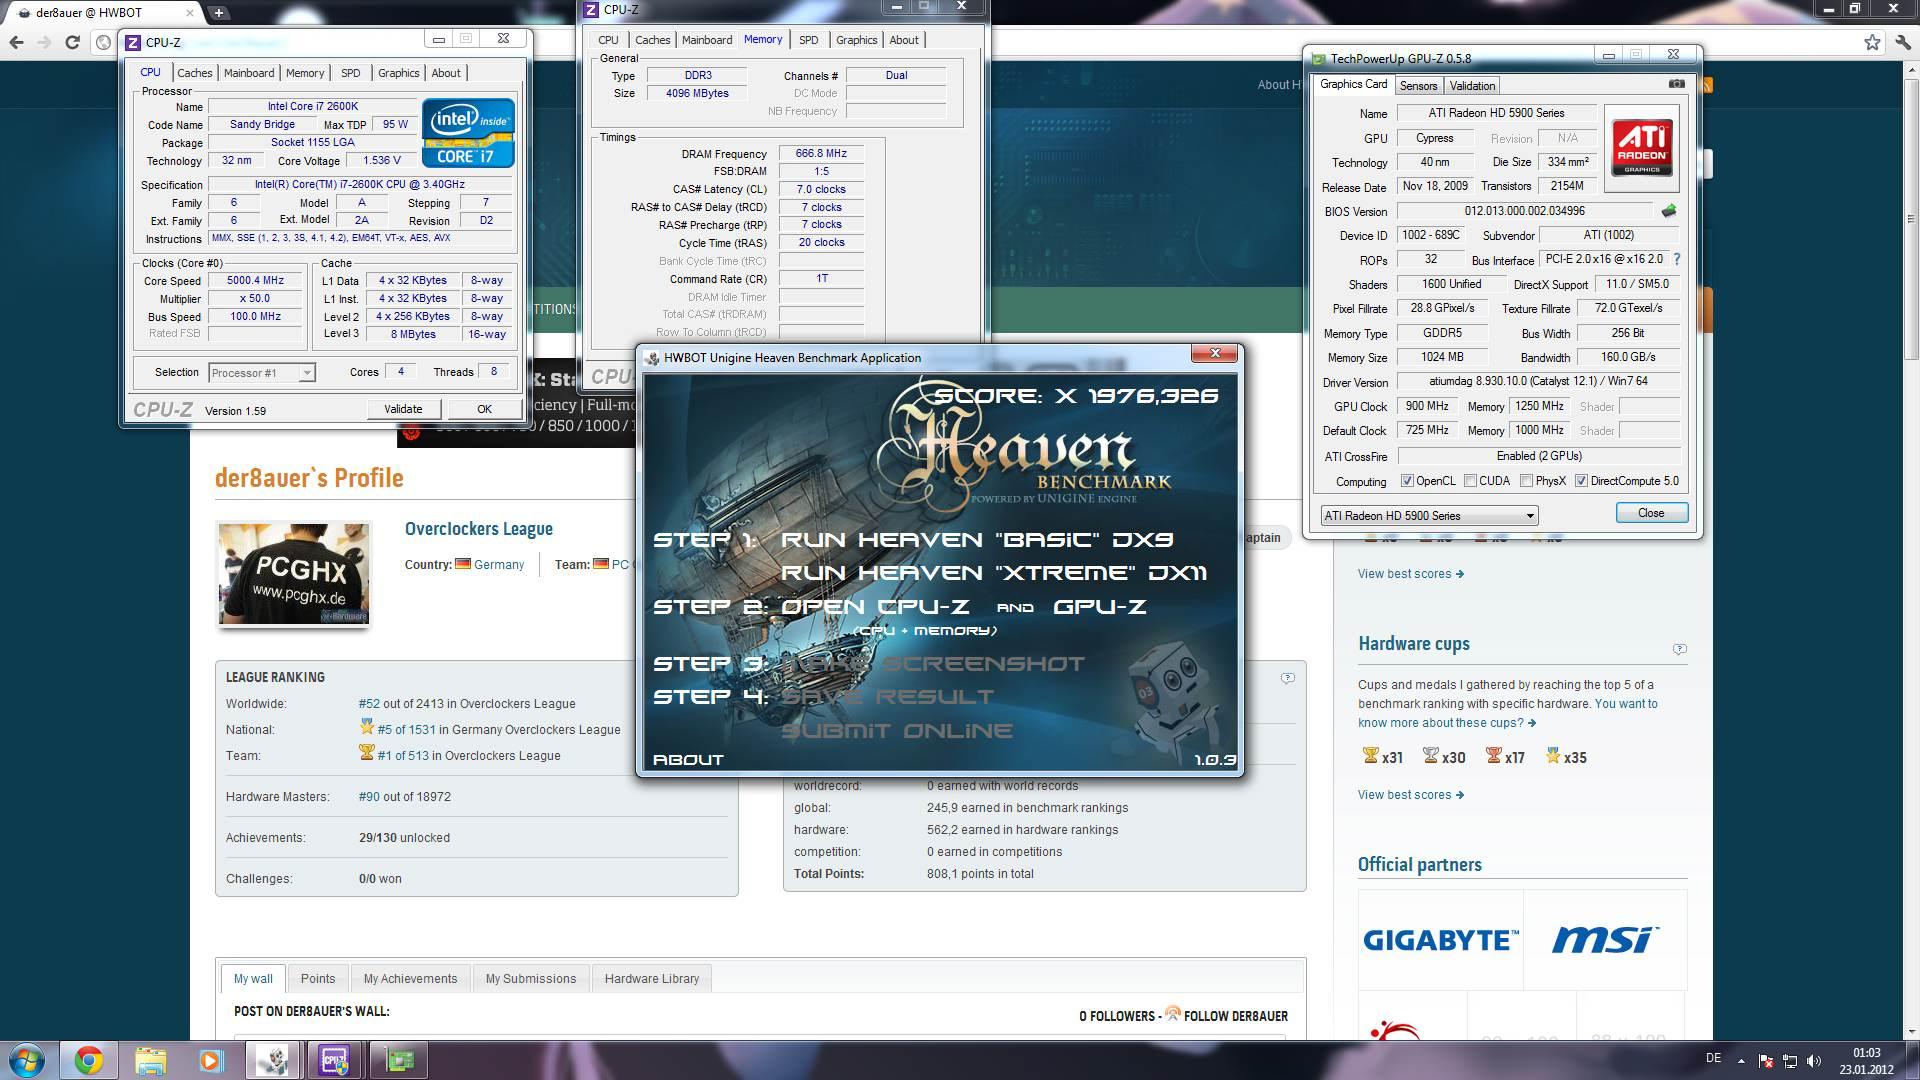Toggle the OpenCL checkbox in GPU-Z
This screenshot has width=1920, height=1080.
point(1407,481)
